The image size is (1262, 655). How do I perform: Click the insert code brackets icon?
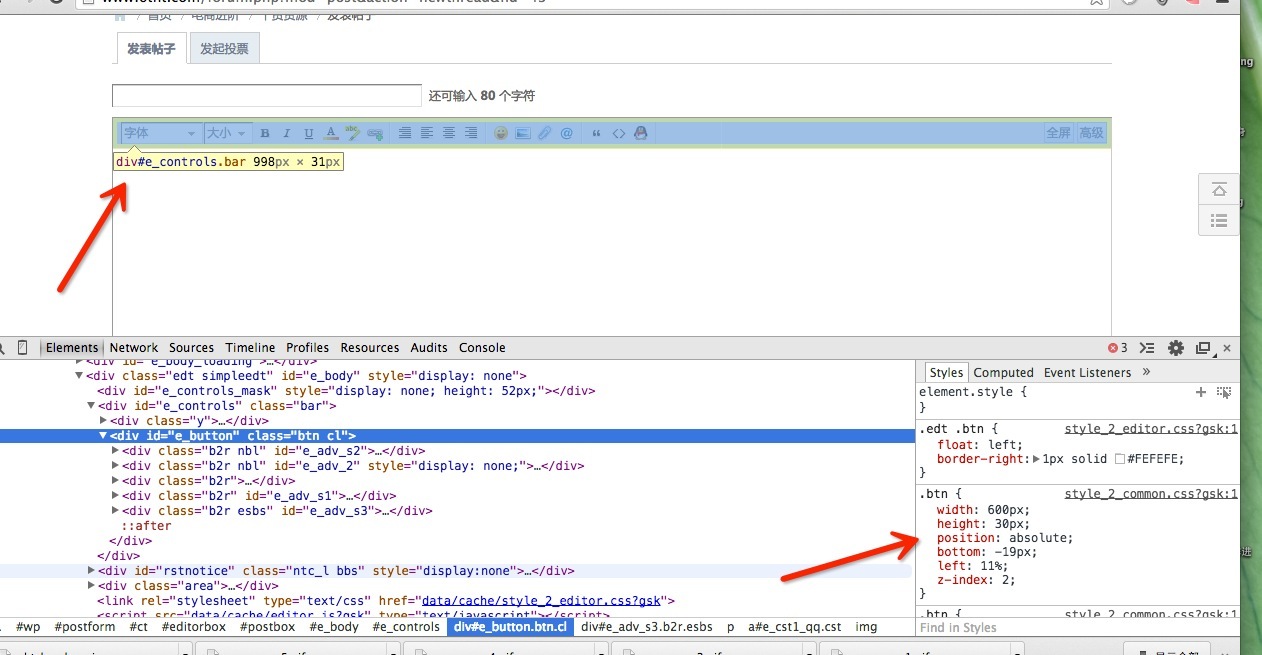click(x=619, y=133)
